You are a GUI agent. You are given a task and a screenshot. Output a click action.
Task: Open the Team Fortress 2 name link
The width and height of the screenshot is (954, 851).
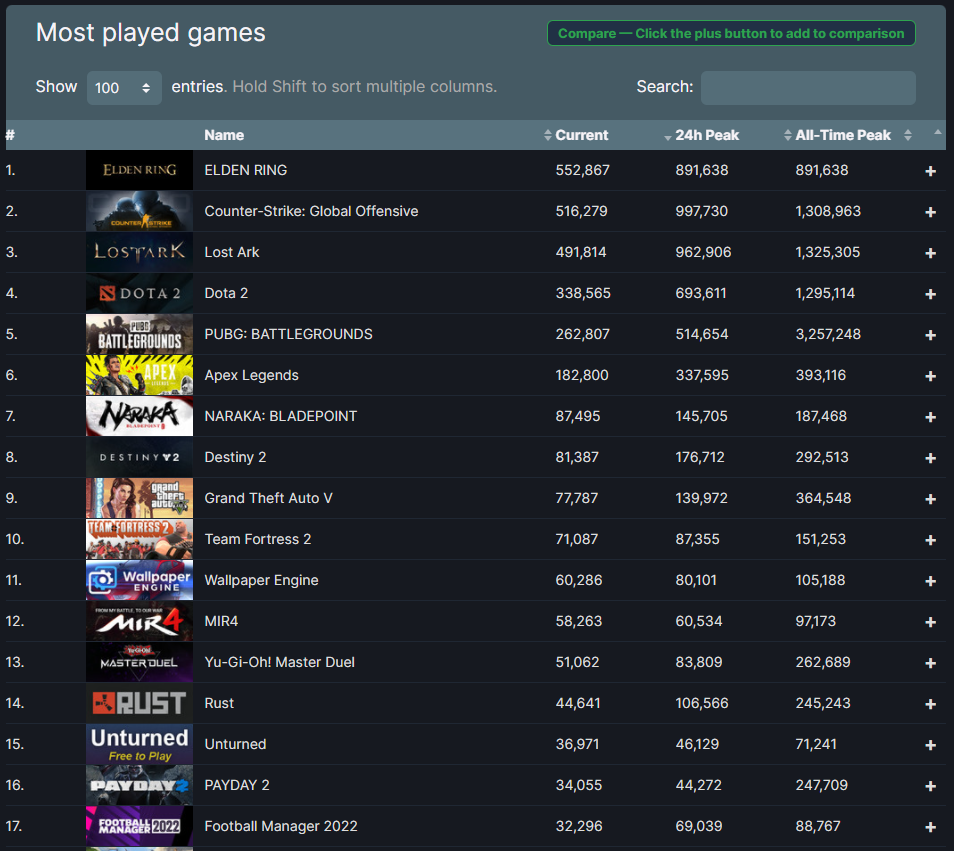click(258, 539)
